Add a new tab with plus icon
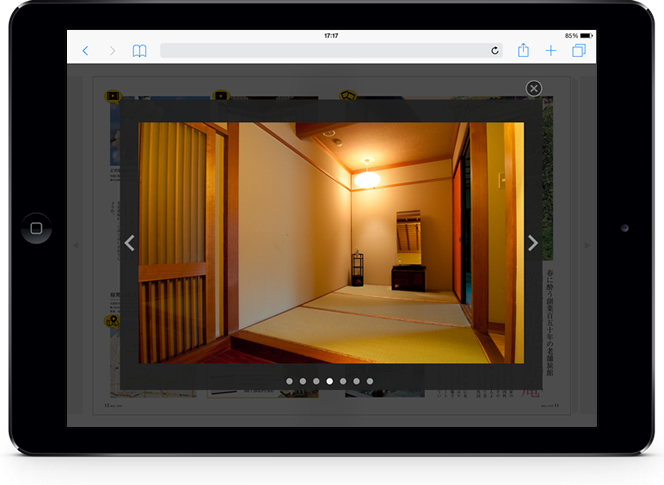The width and height of the screenshot is (664, 485). pos(551,51)
